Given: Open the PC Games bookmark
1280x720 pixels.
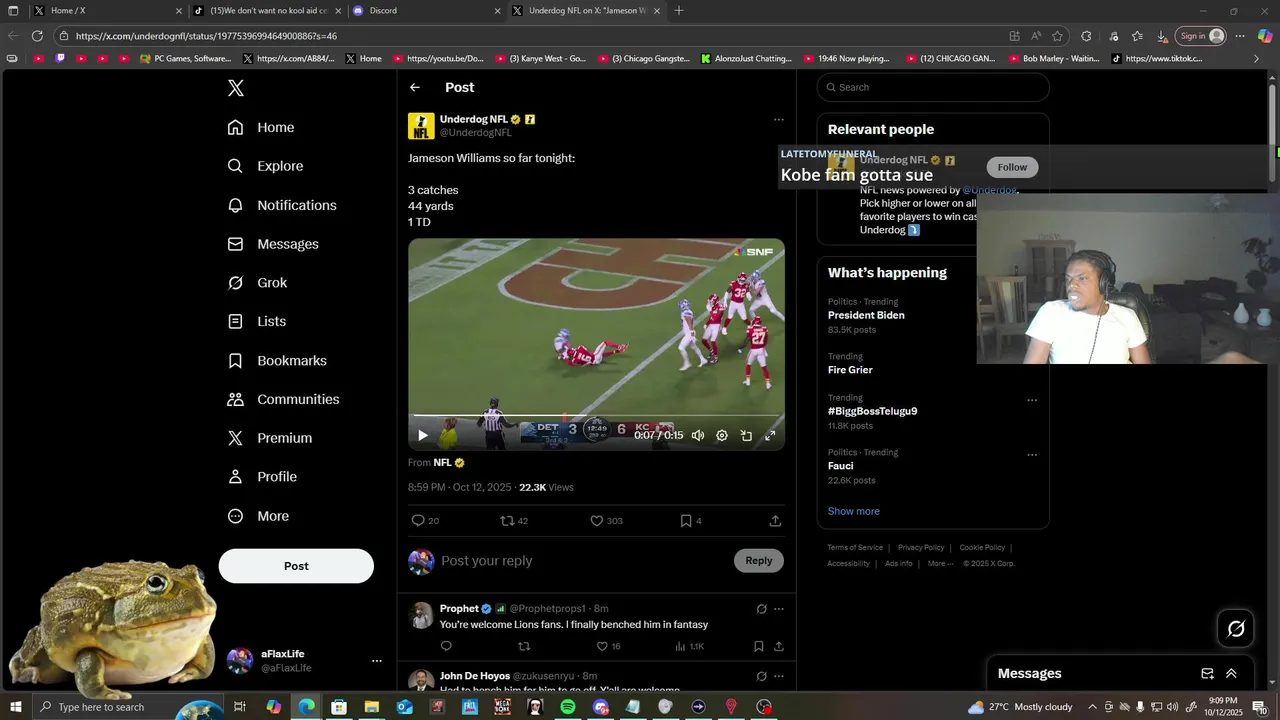Looking at the screenshot, I should 186,59.
